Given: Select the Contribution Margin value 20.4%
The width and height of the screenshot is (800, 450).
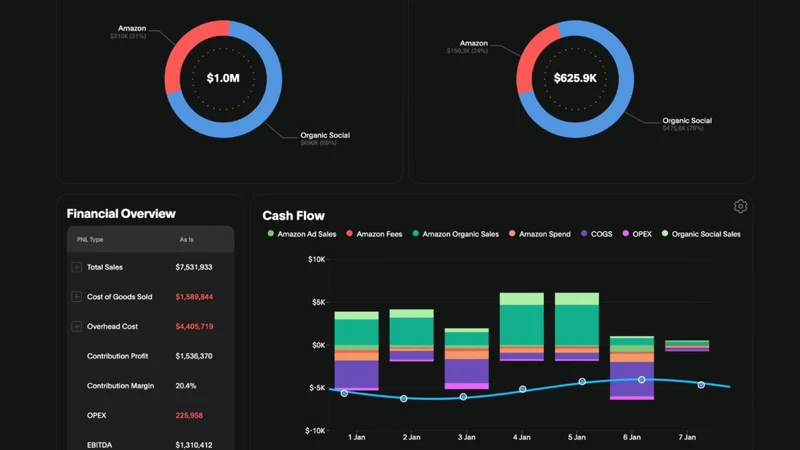Looking at the screenshot, I should (186, 386).
